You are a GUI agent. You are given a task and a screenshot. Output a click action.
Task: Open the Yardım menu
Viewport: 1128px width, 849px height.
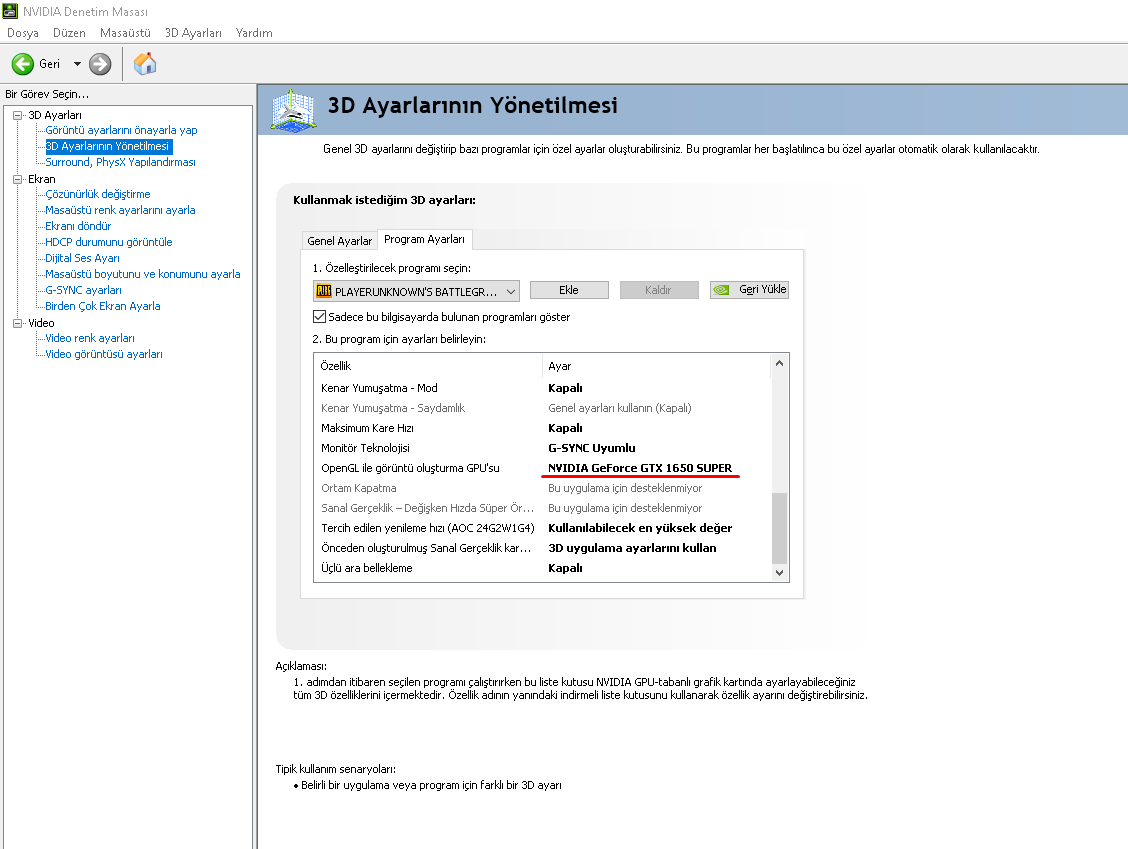pos(254,33)
